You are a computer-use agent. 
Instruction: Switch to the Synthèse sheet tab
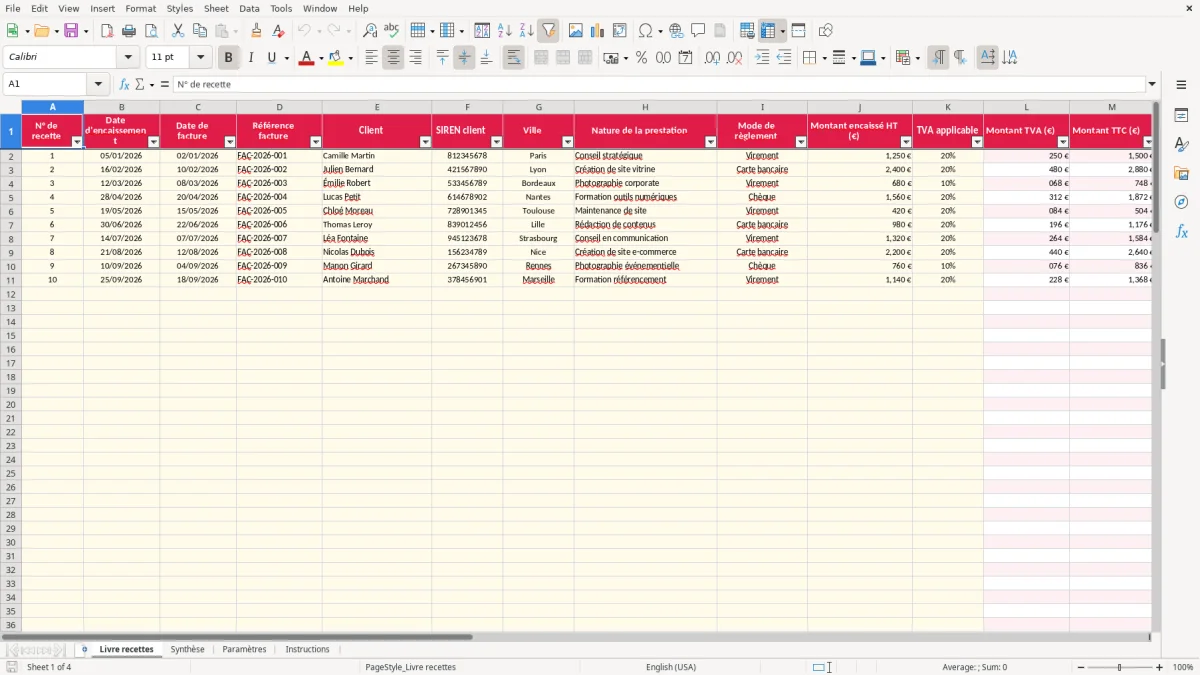187,649
